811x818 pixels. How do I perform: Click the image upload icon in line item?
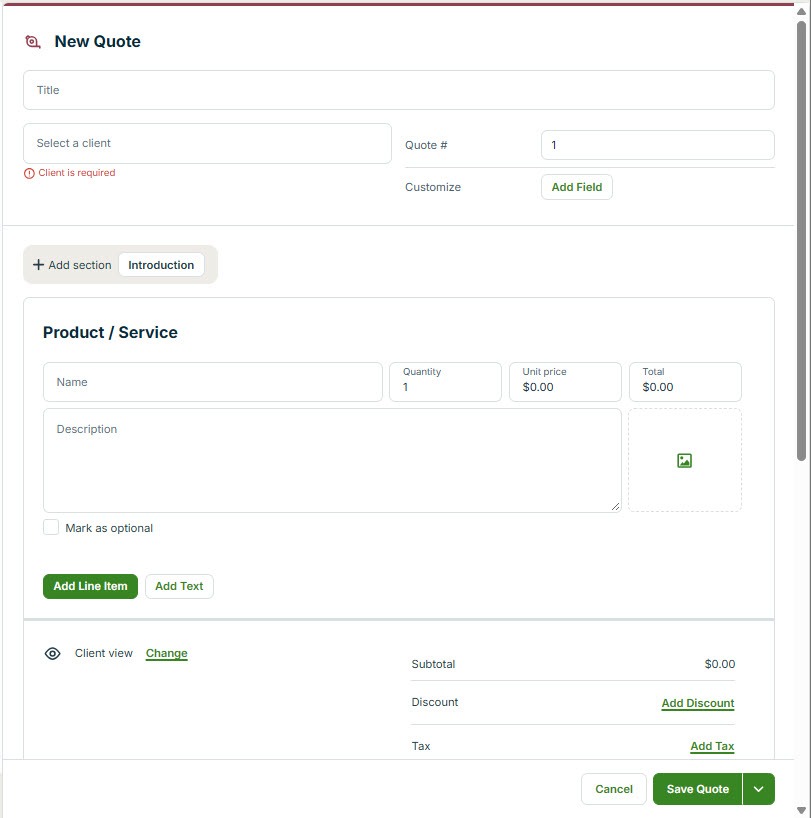click(684, 461)
